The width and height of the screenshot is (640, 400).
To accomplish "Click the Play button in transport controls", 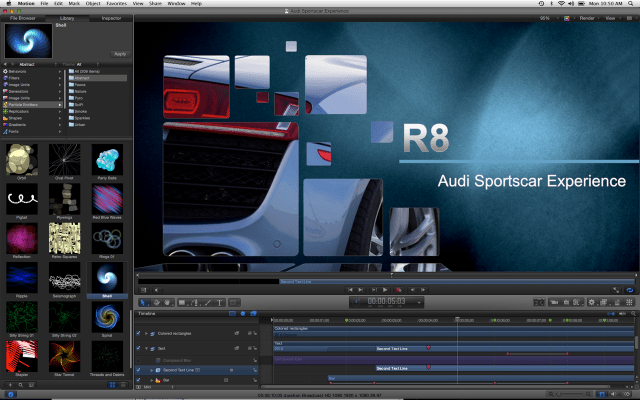I will coord(384,289).
